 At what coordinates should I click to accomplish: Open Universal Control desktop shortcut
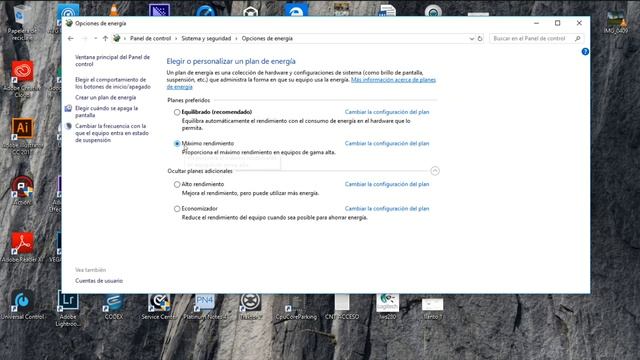(22, 305)
